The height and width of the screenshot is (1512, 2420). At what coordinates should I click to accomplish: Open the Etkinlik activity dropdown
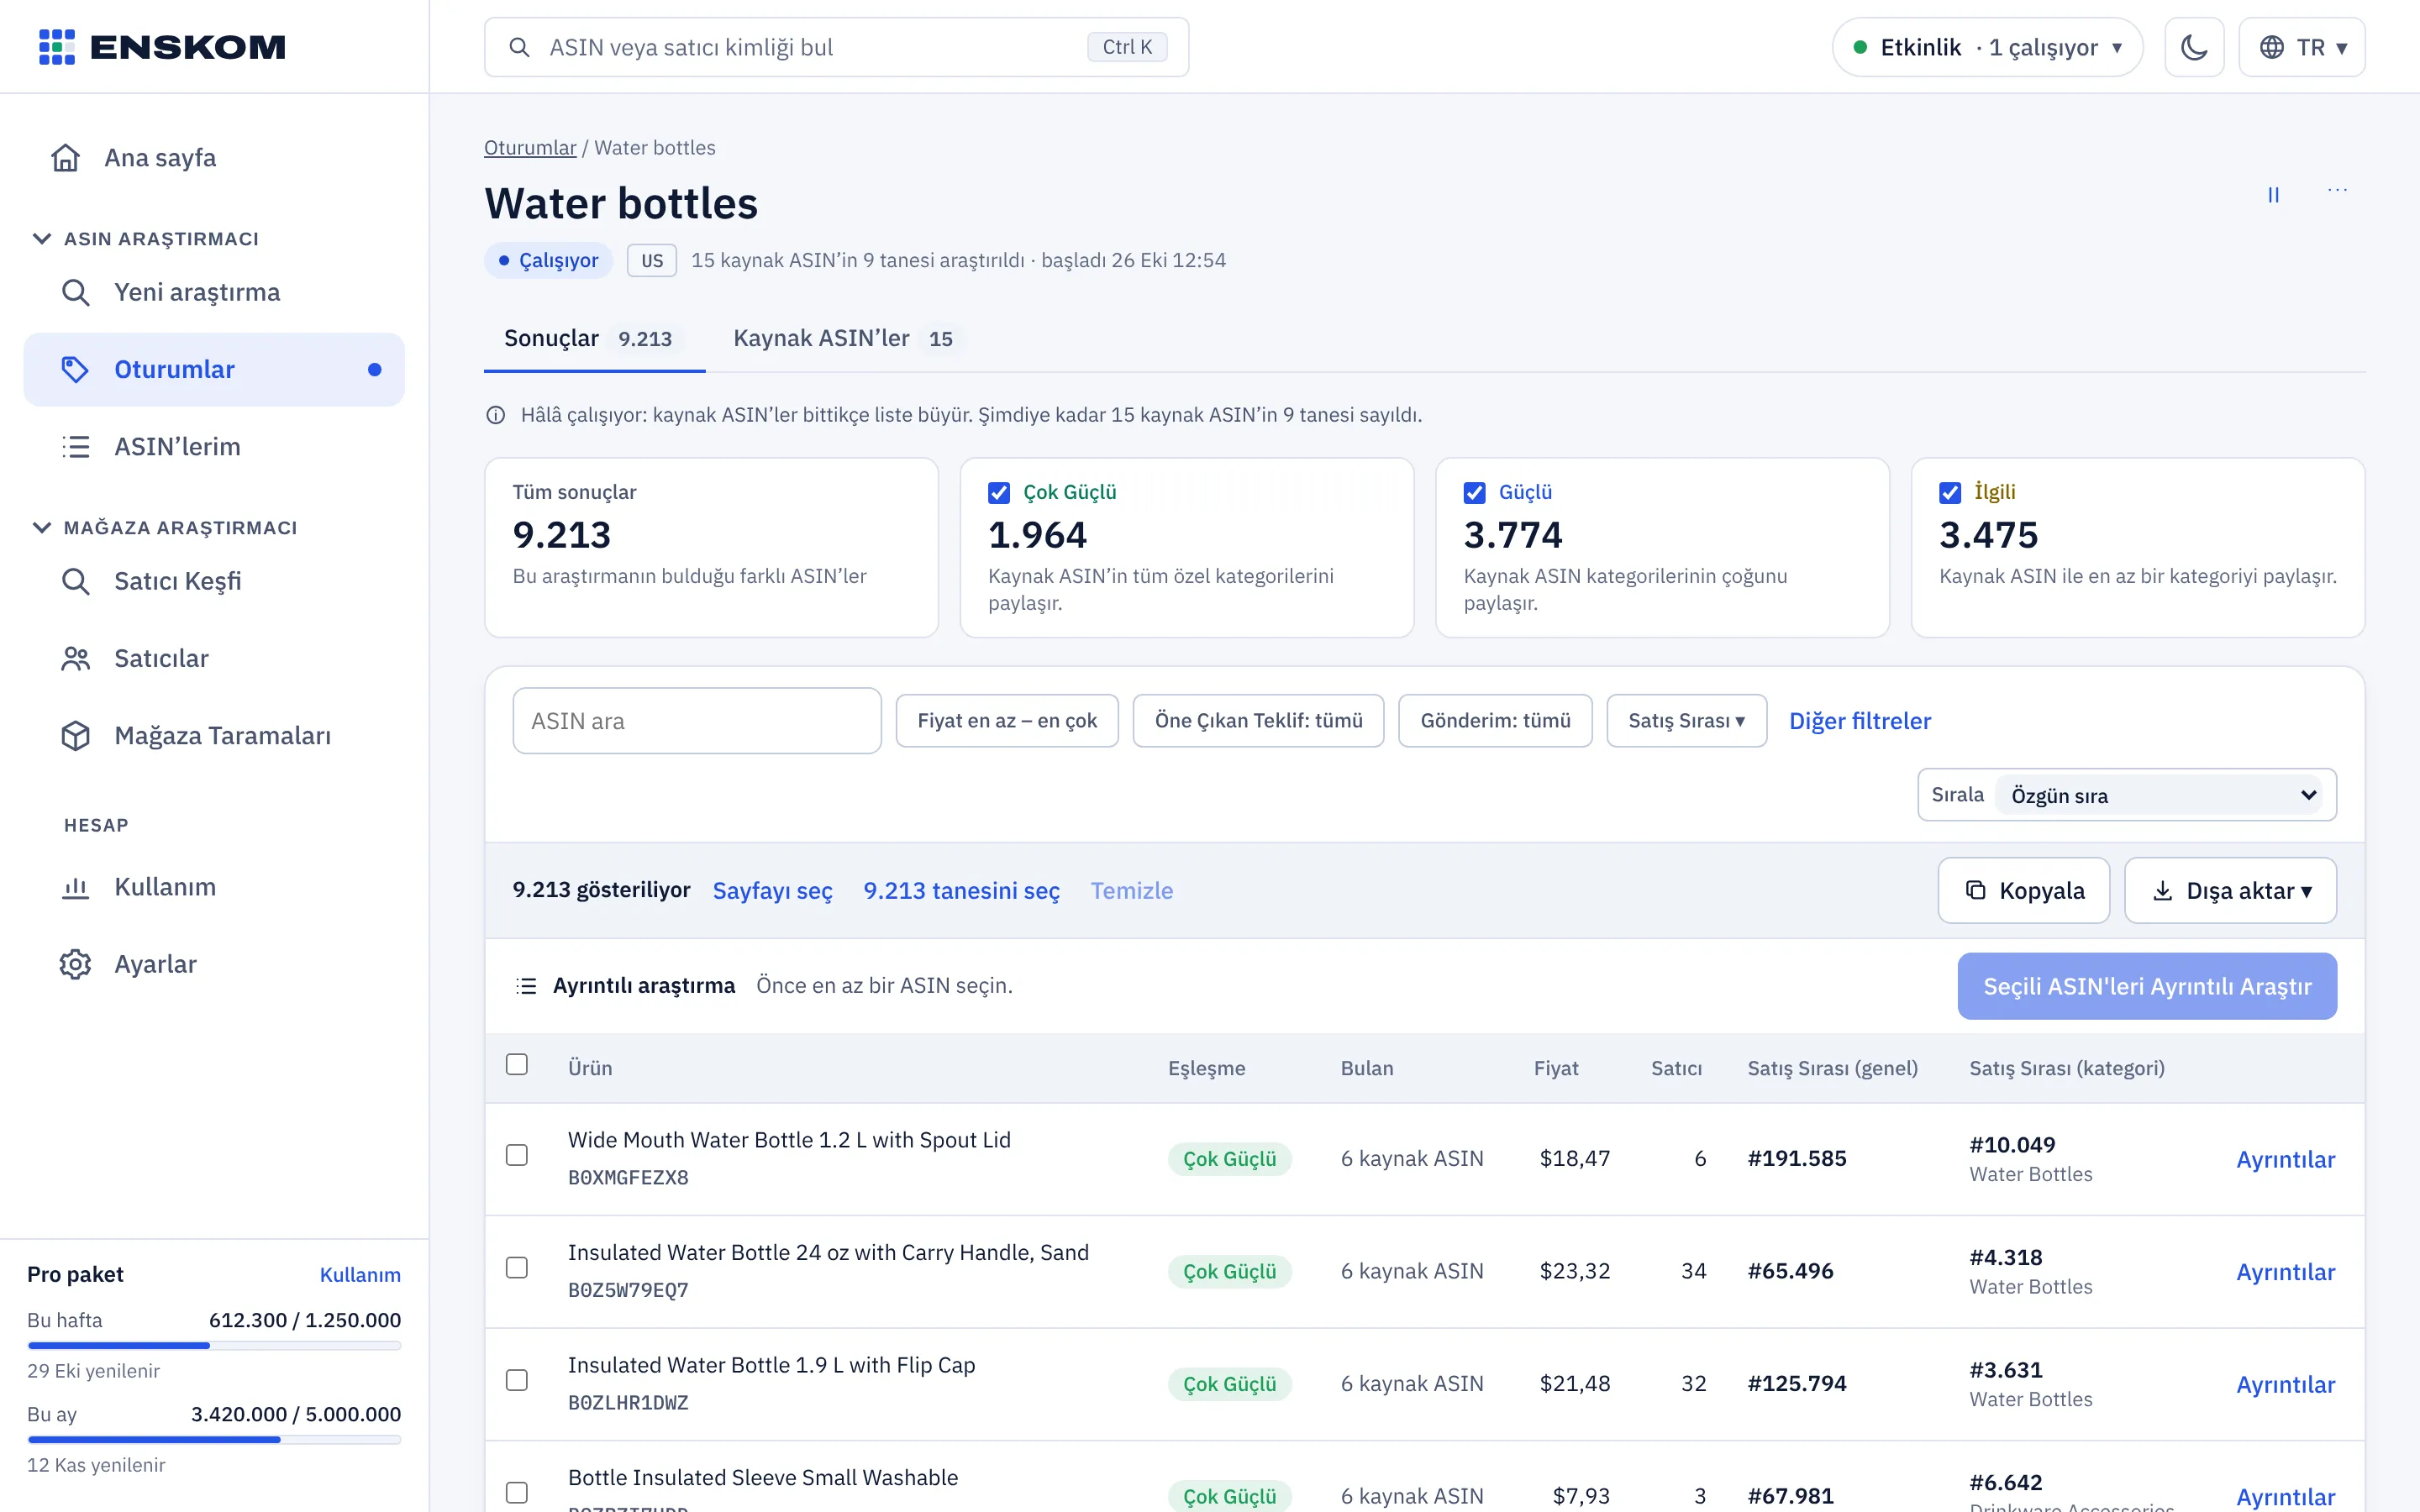click(x=1987, y=47)
